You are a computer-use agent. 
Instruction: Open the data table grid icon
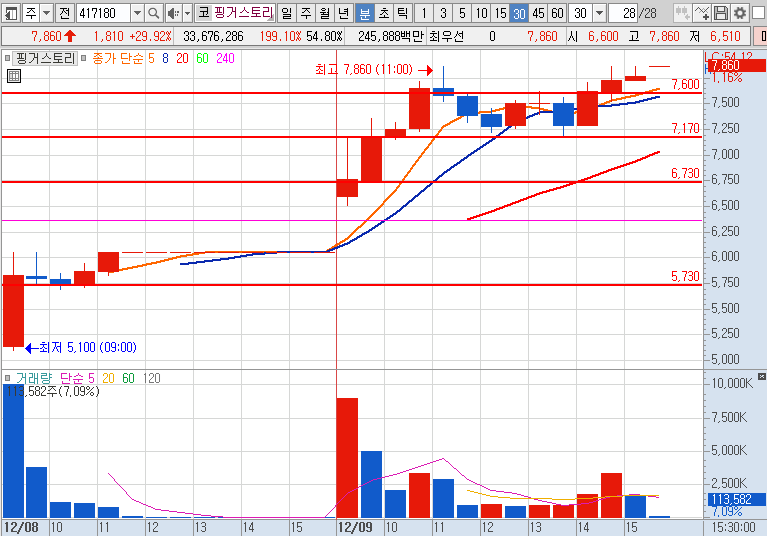coord(14,76)
